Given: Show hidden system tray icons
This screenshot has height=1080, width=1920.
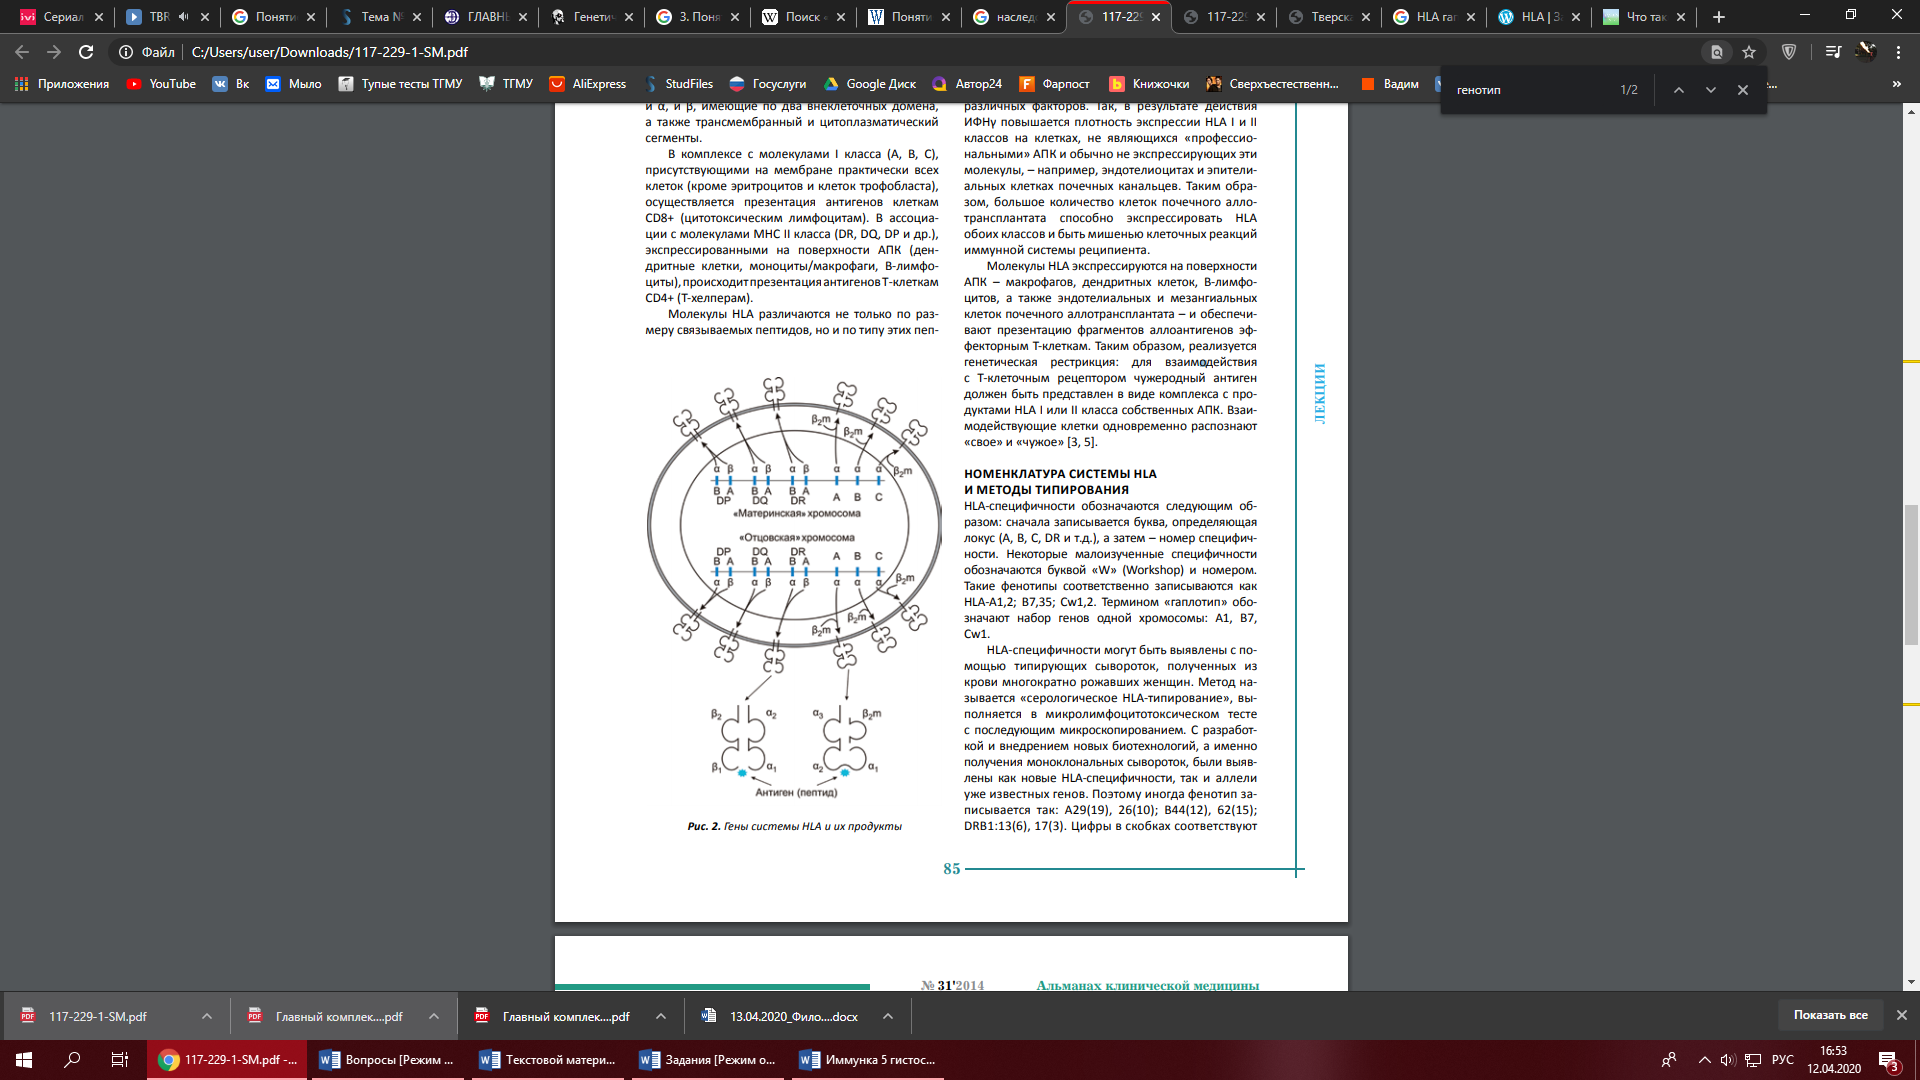Looking at the screenshot, I should pos(1703,1060).
